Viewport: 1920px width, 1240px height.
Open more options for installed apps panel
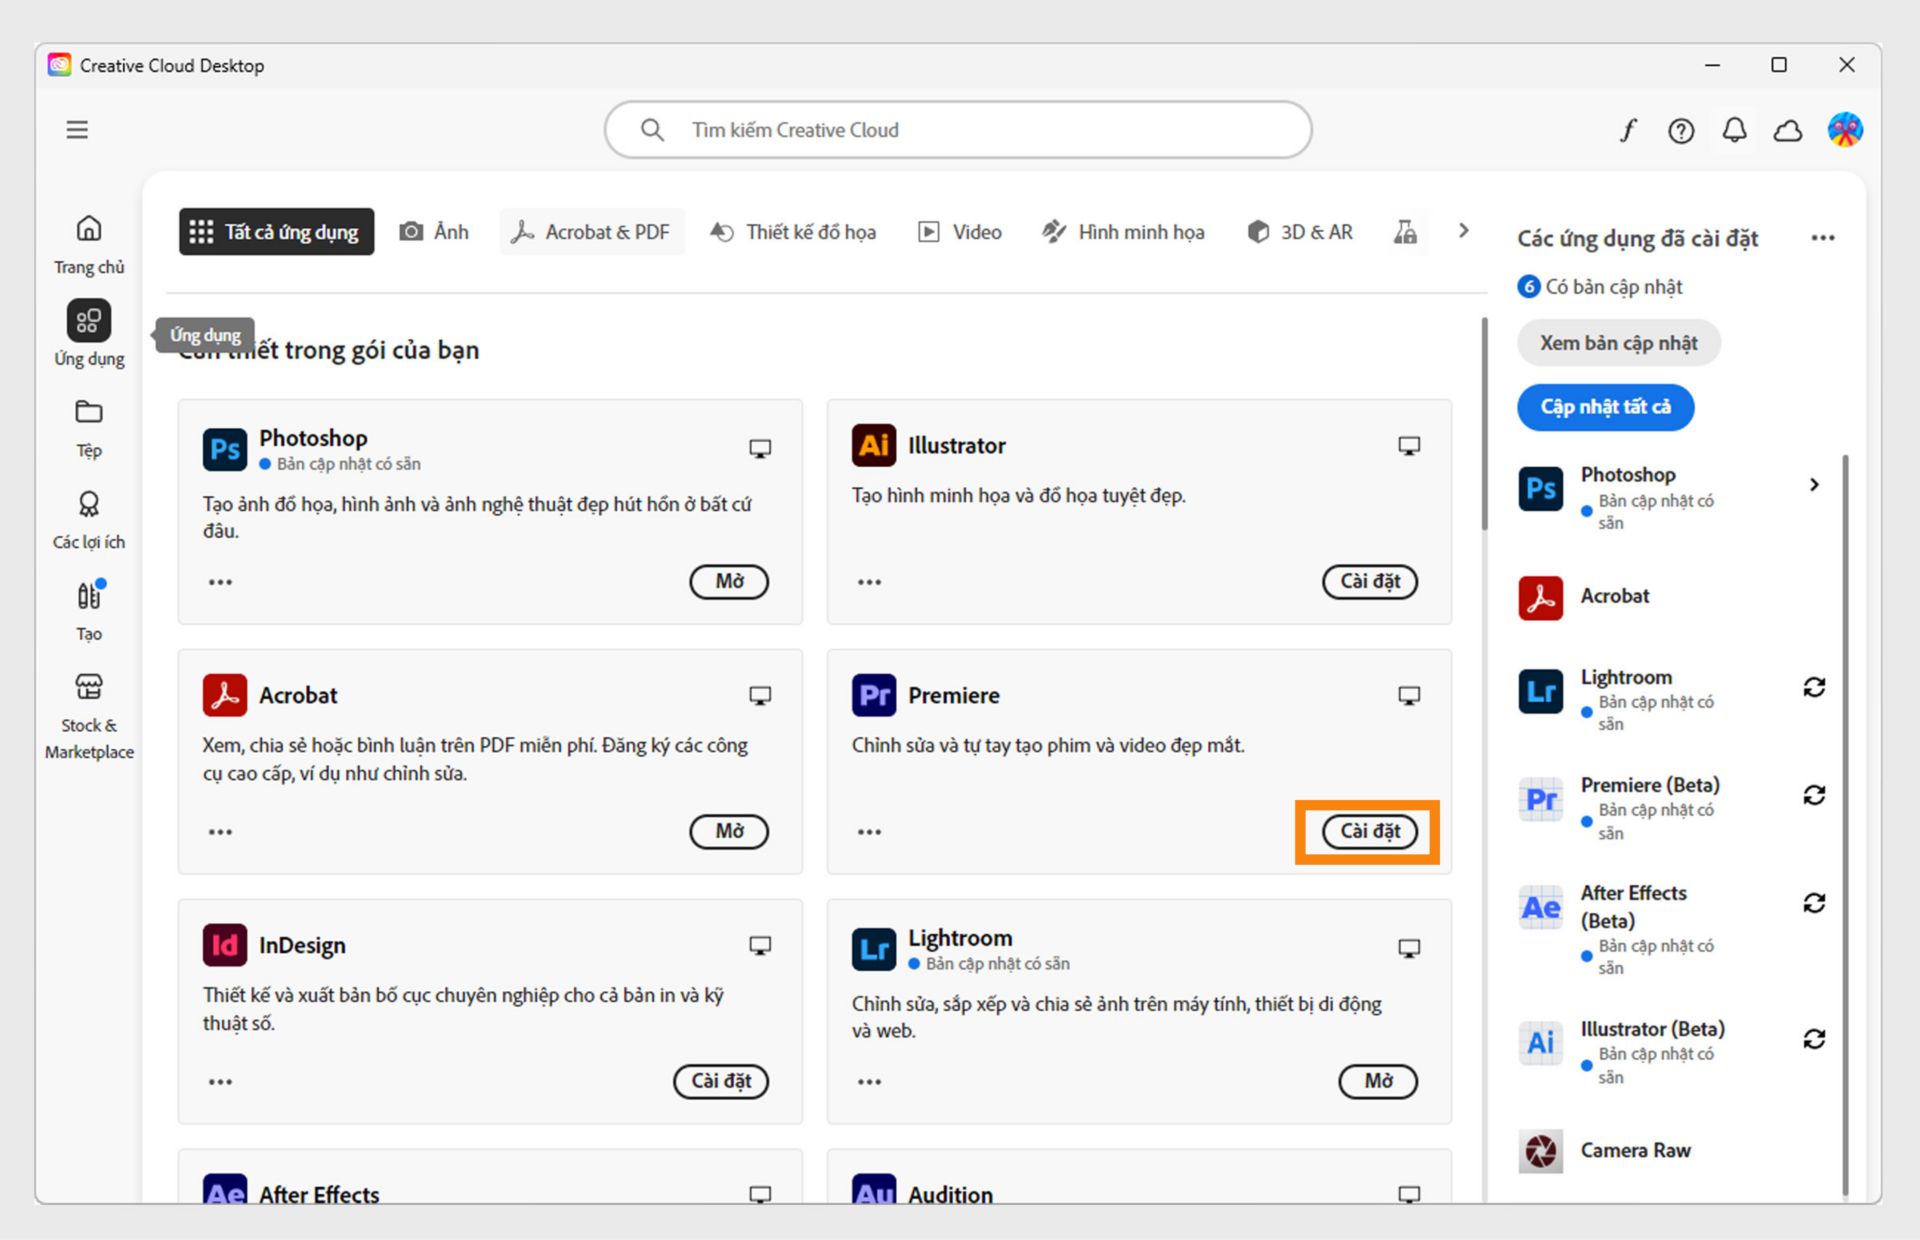click(1822, 238)
